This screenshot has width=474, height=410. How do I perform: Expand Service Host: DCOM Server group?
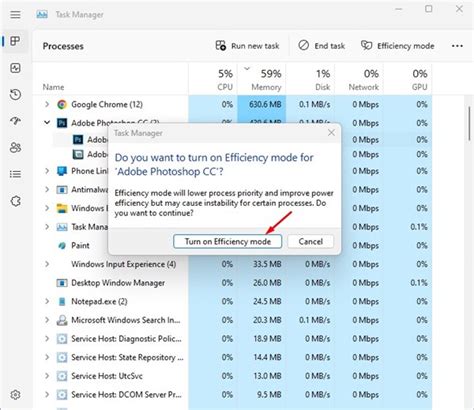pos(47,395)
